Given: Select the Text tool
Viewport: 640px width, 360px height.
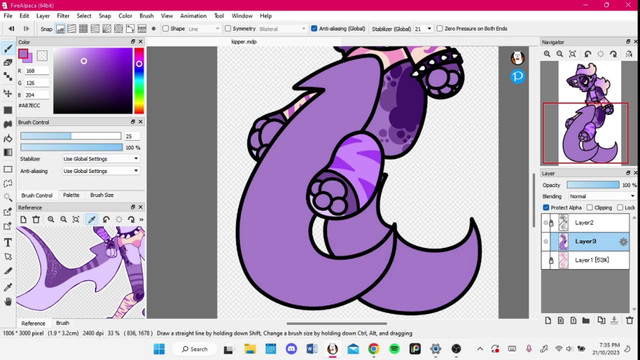Looking at the screenshot, I should (x=8, y=242).
